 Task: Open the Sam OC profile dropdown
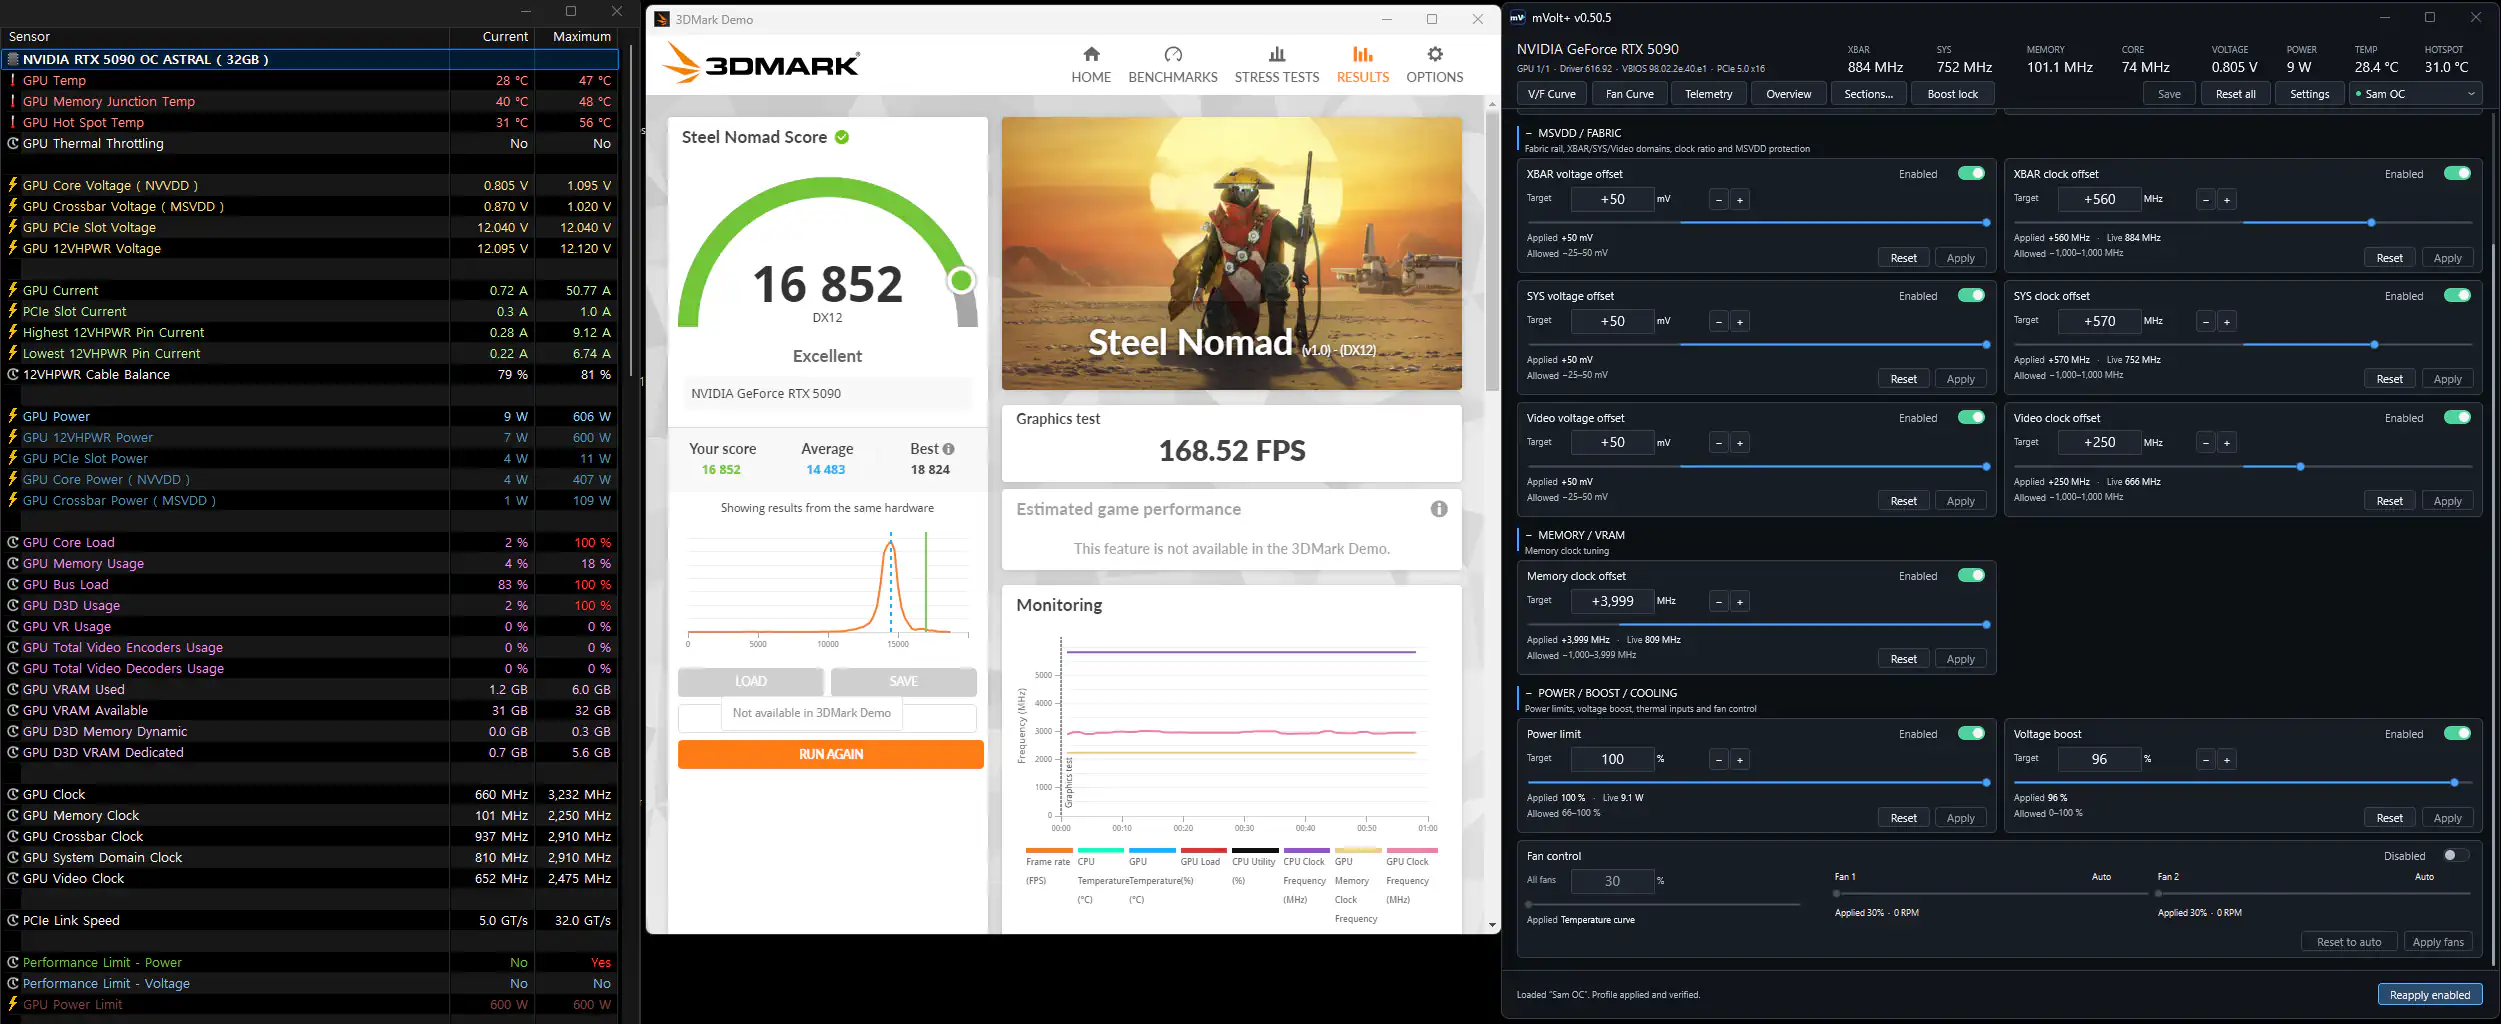2416,94
